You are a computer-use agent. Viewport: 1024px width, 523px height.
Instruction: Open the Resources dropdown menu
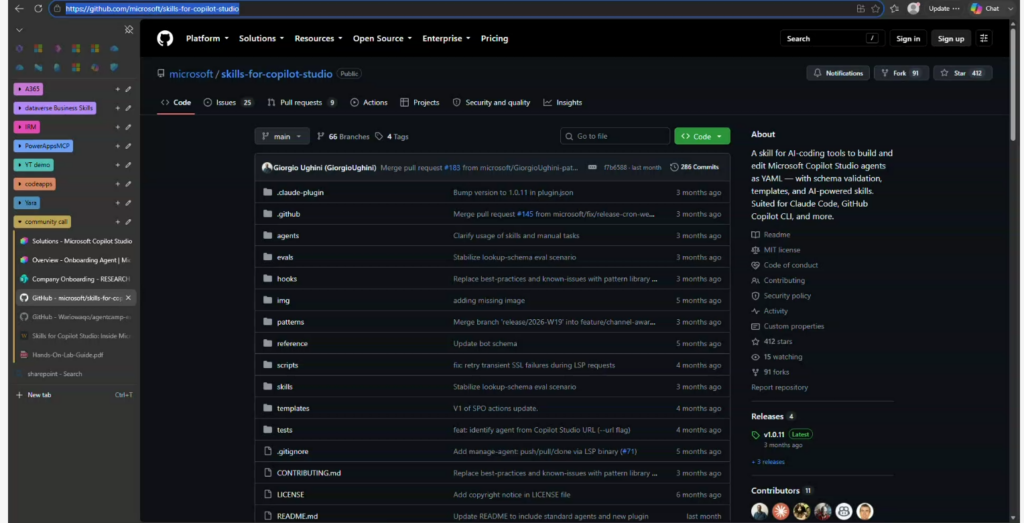pyautogui.click(x=318, y=39)
